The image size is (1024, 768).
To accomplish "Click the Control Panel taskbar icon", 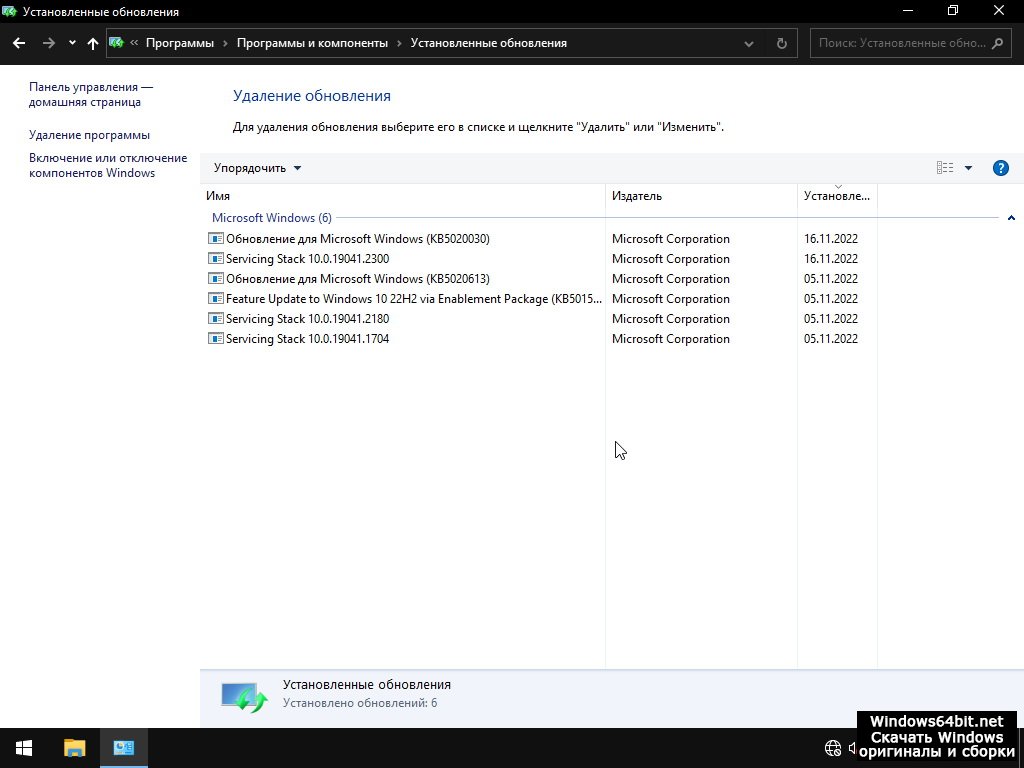I will coord(124,748).
